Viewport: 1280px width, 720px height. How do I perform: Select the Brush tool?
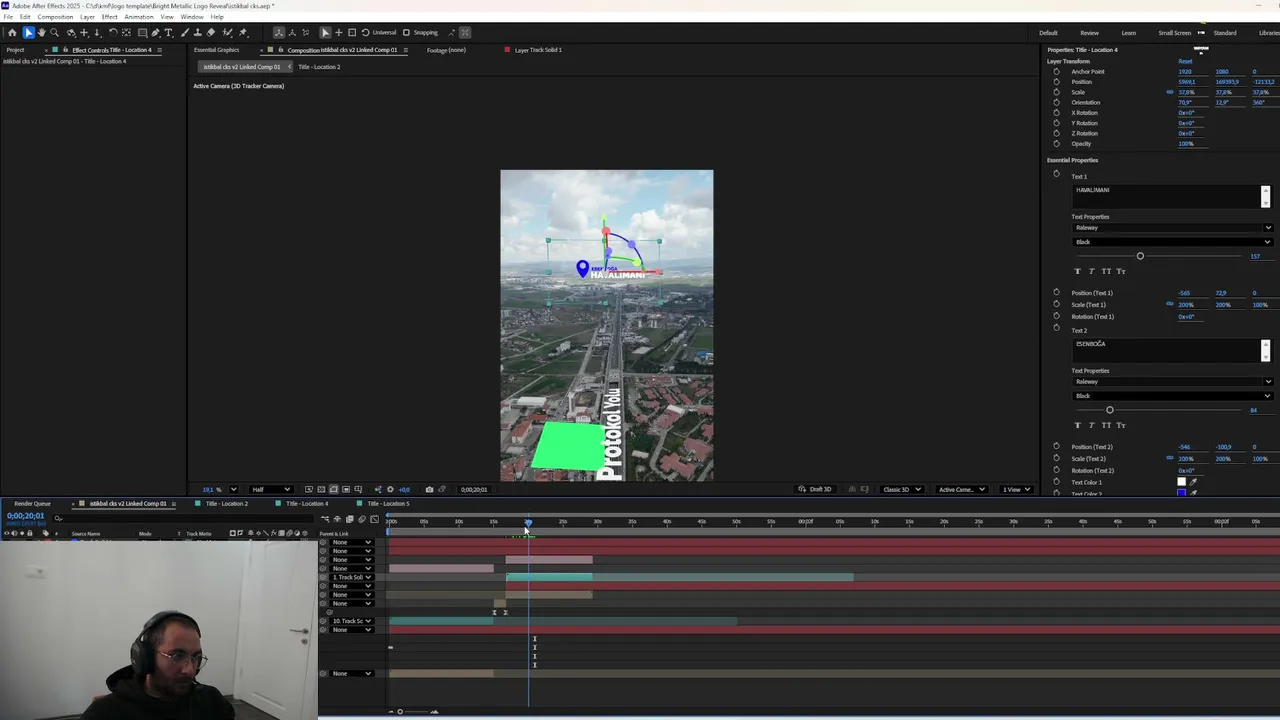click(x=185, y=32)
